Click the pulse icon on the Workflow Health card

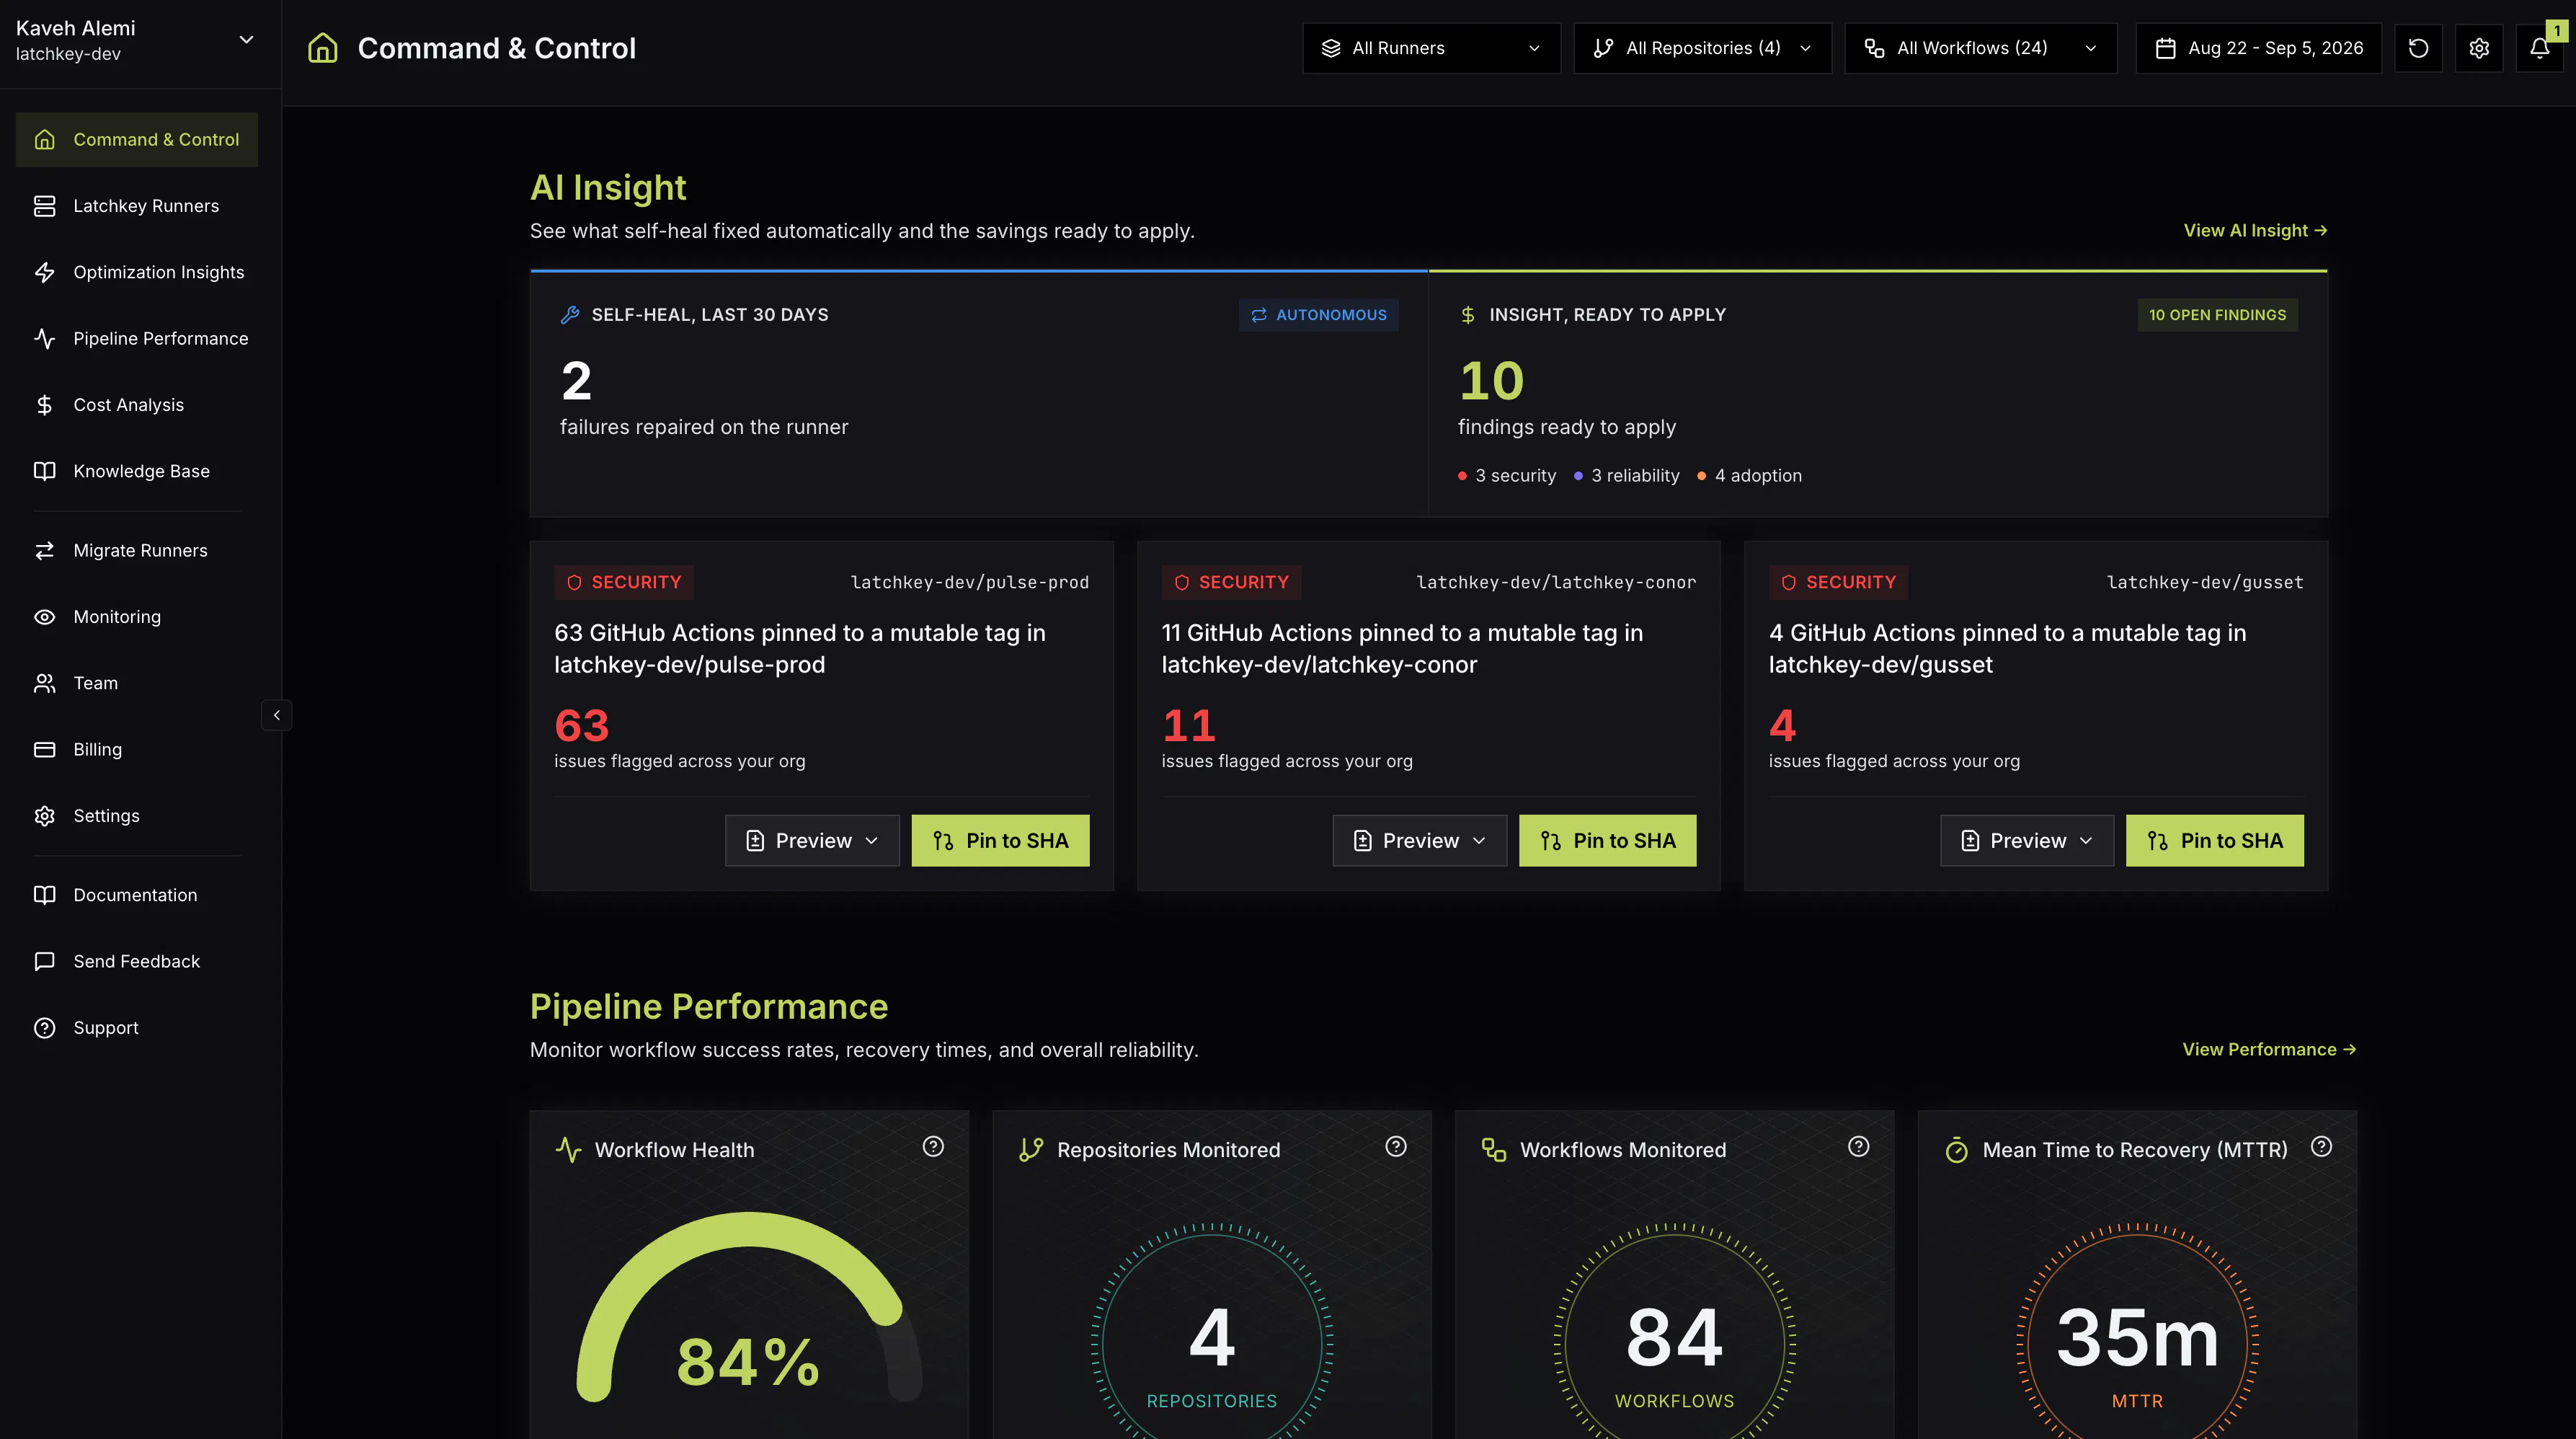(568, 1150)
